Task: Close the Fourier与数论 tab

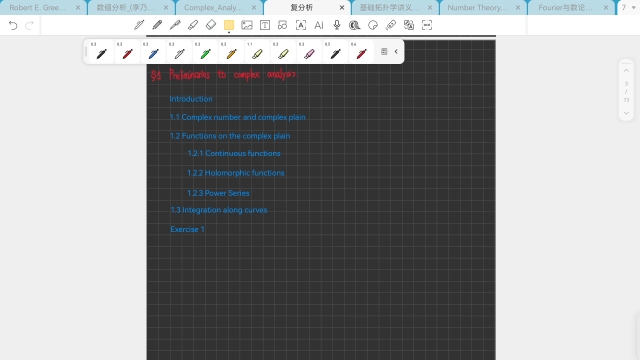Action: pos(606,7)
